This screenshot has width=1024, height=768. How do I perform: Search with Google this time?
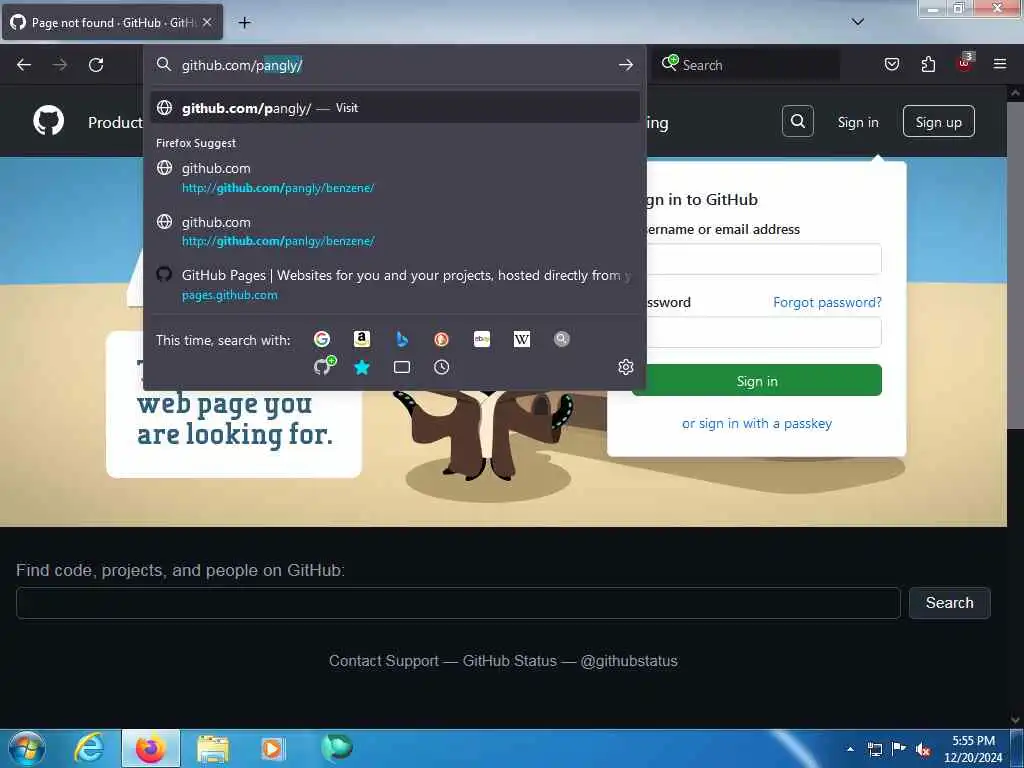[322, 339]
